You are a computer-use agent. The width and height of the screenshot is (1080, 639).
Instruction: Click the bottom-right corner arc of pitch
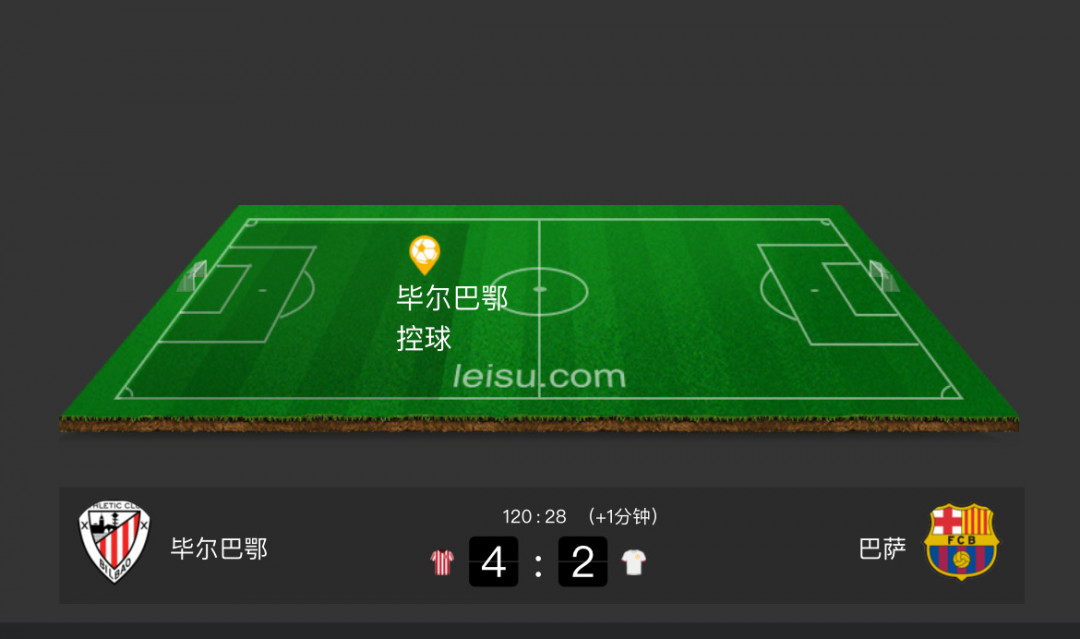point(952,392)
